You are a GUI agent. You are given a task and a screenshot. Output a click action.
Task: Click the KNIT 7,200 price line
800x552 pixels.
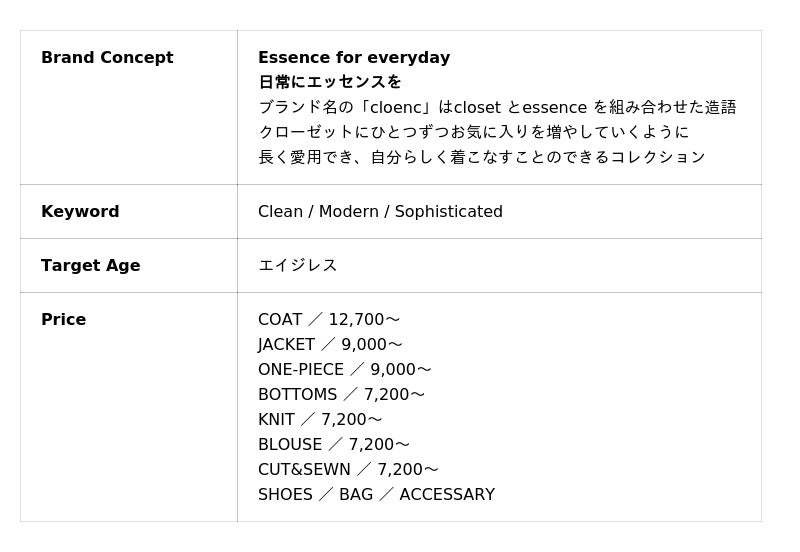pos(320,420)
